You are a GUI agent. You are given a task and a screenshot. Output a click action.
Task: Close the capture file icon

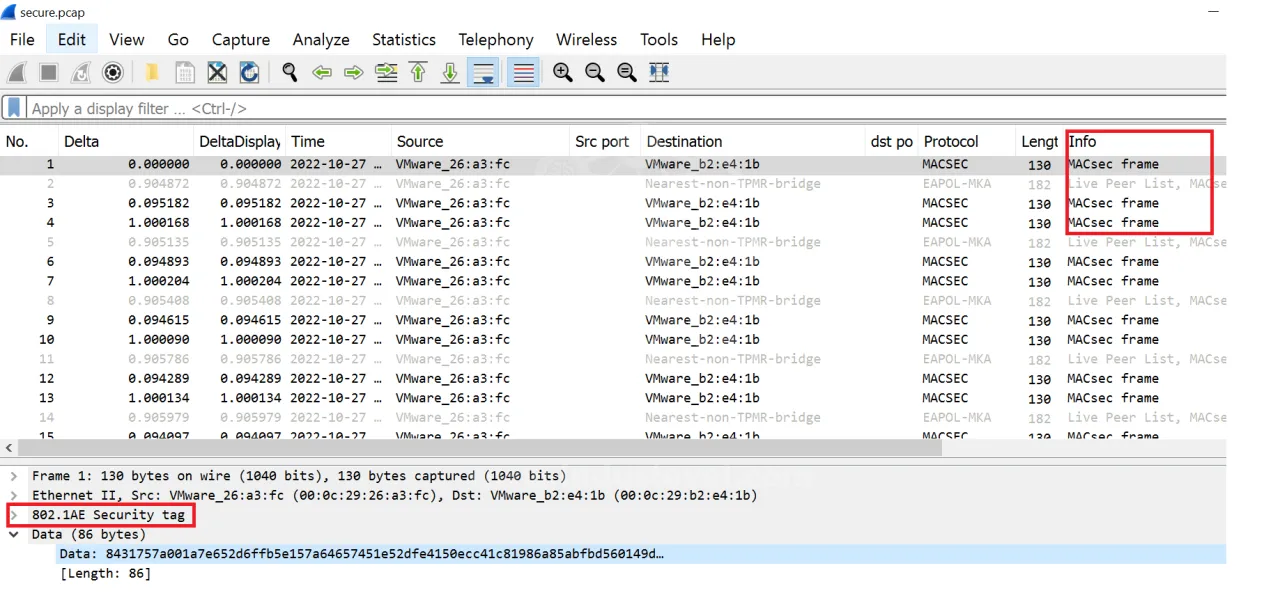click(217, 72)
